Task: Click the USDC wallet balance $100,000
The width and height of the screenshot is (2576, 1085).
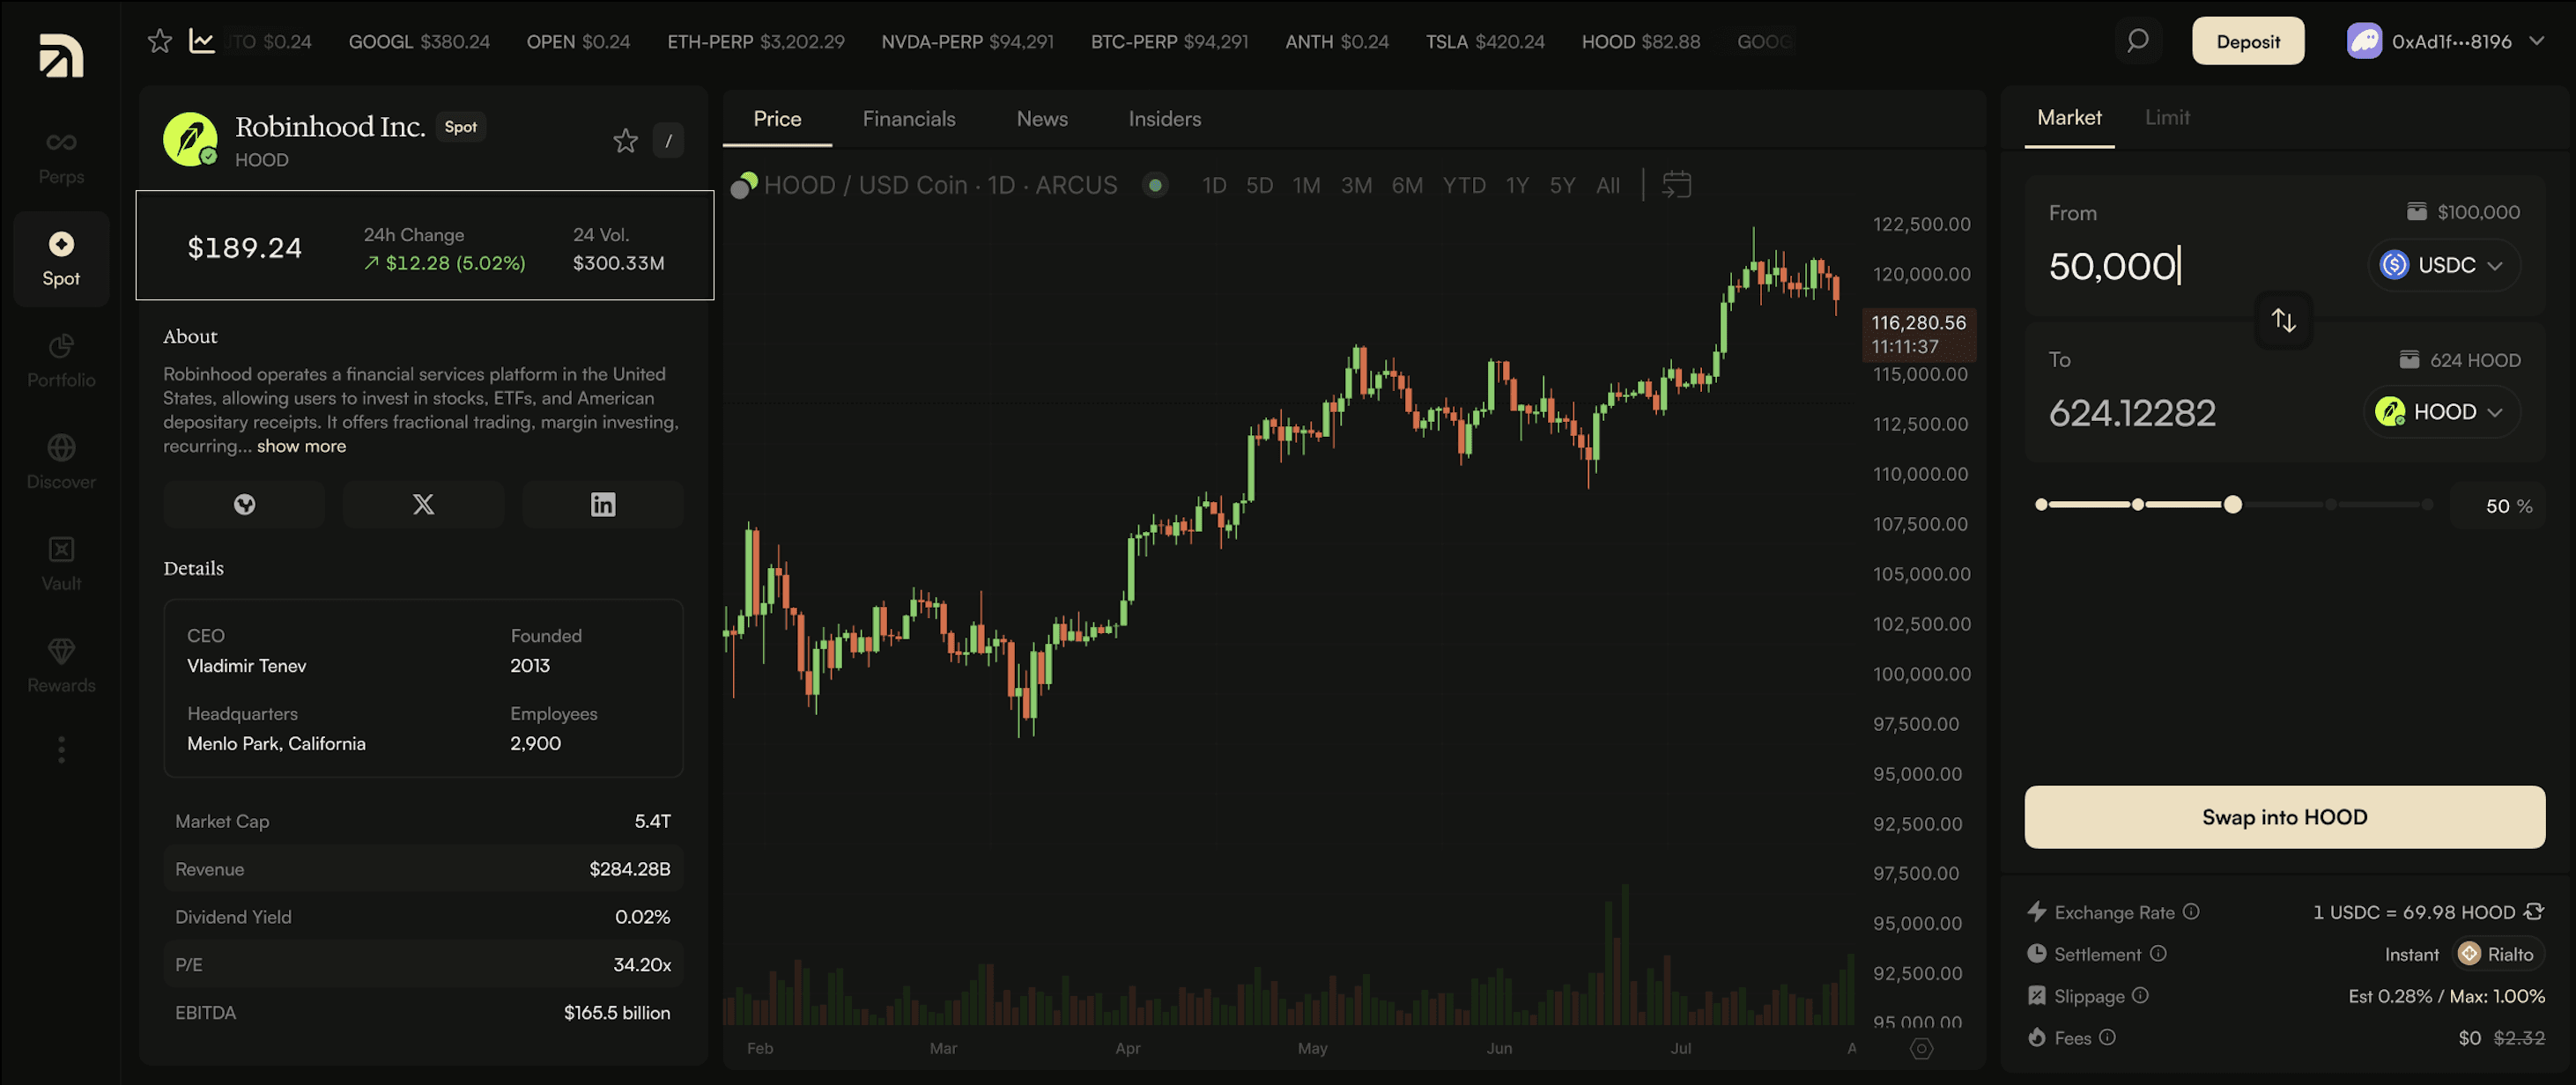Action: pyautogui.click(x=2463, y=212)
